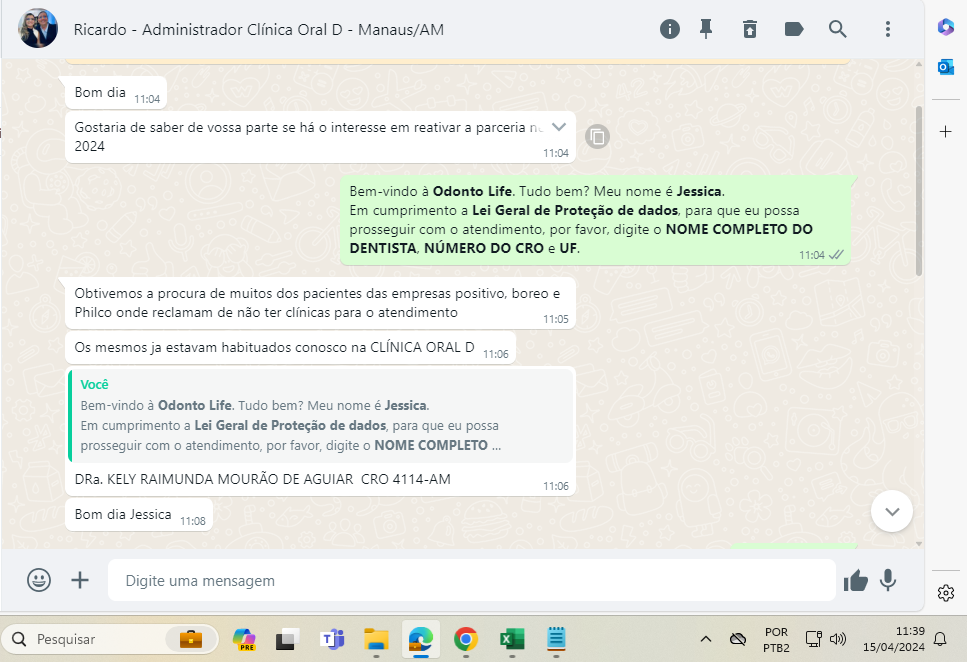The width and height of the screenshot is (967, 662).
Task: Open Google Chrome from taskbar
Action: 466,639
